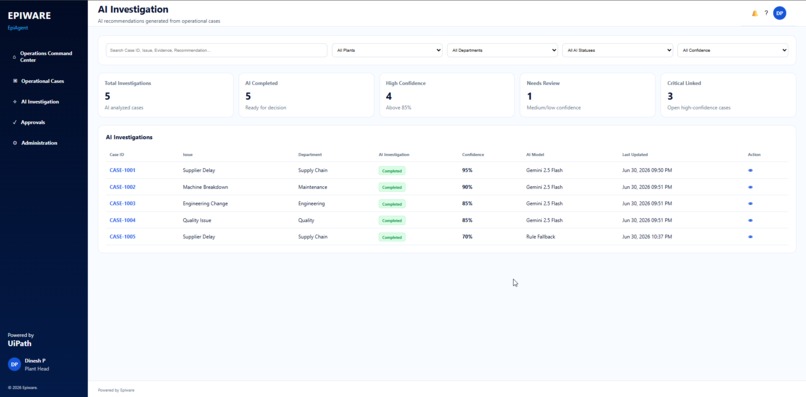Open the CASE-1002 link
Screen dimensions: 806x397
[122, 187]
